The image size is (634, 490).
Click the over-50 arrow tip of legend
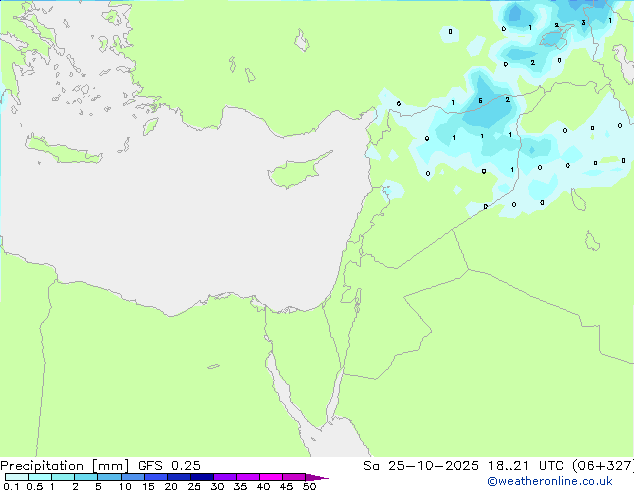tap(317, 477)
